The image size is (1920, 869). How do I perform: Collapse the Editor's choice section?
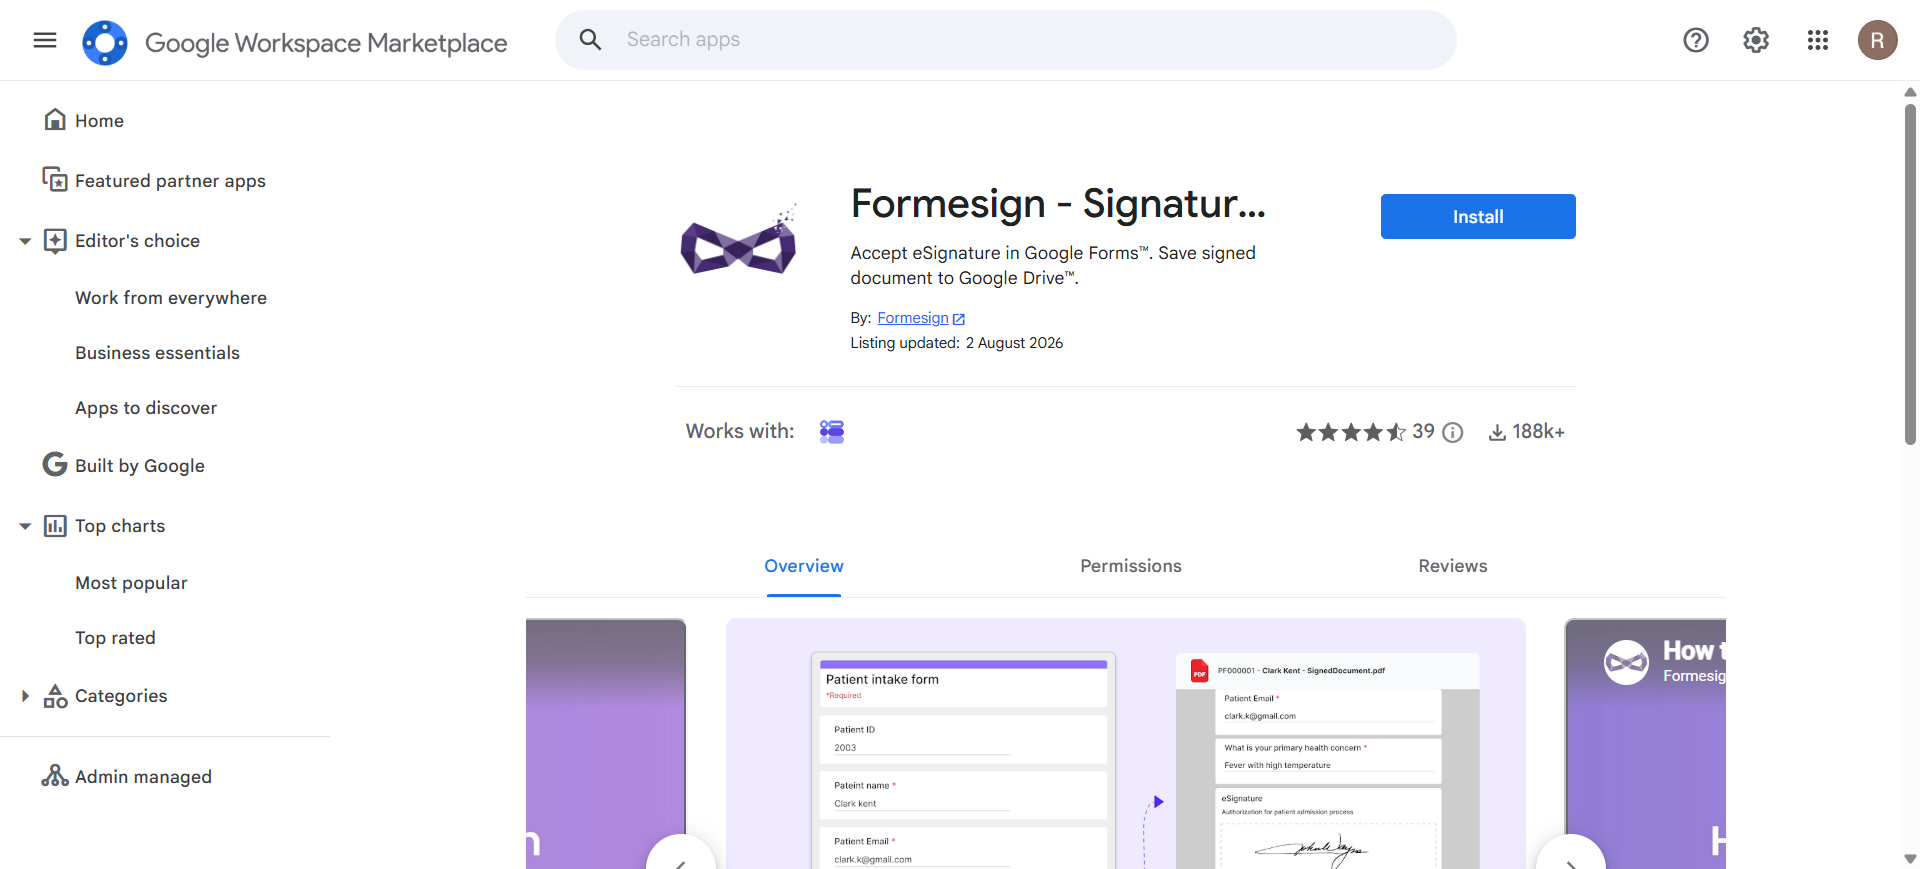[25, 241]
